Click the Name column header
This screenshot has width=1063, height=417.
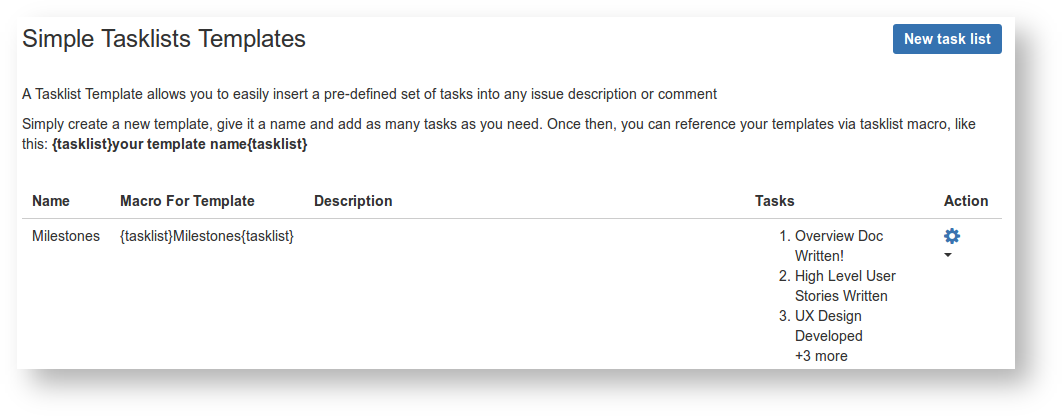tap(51, 201)
